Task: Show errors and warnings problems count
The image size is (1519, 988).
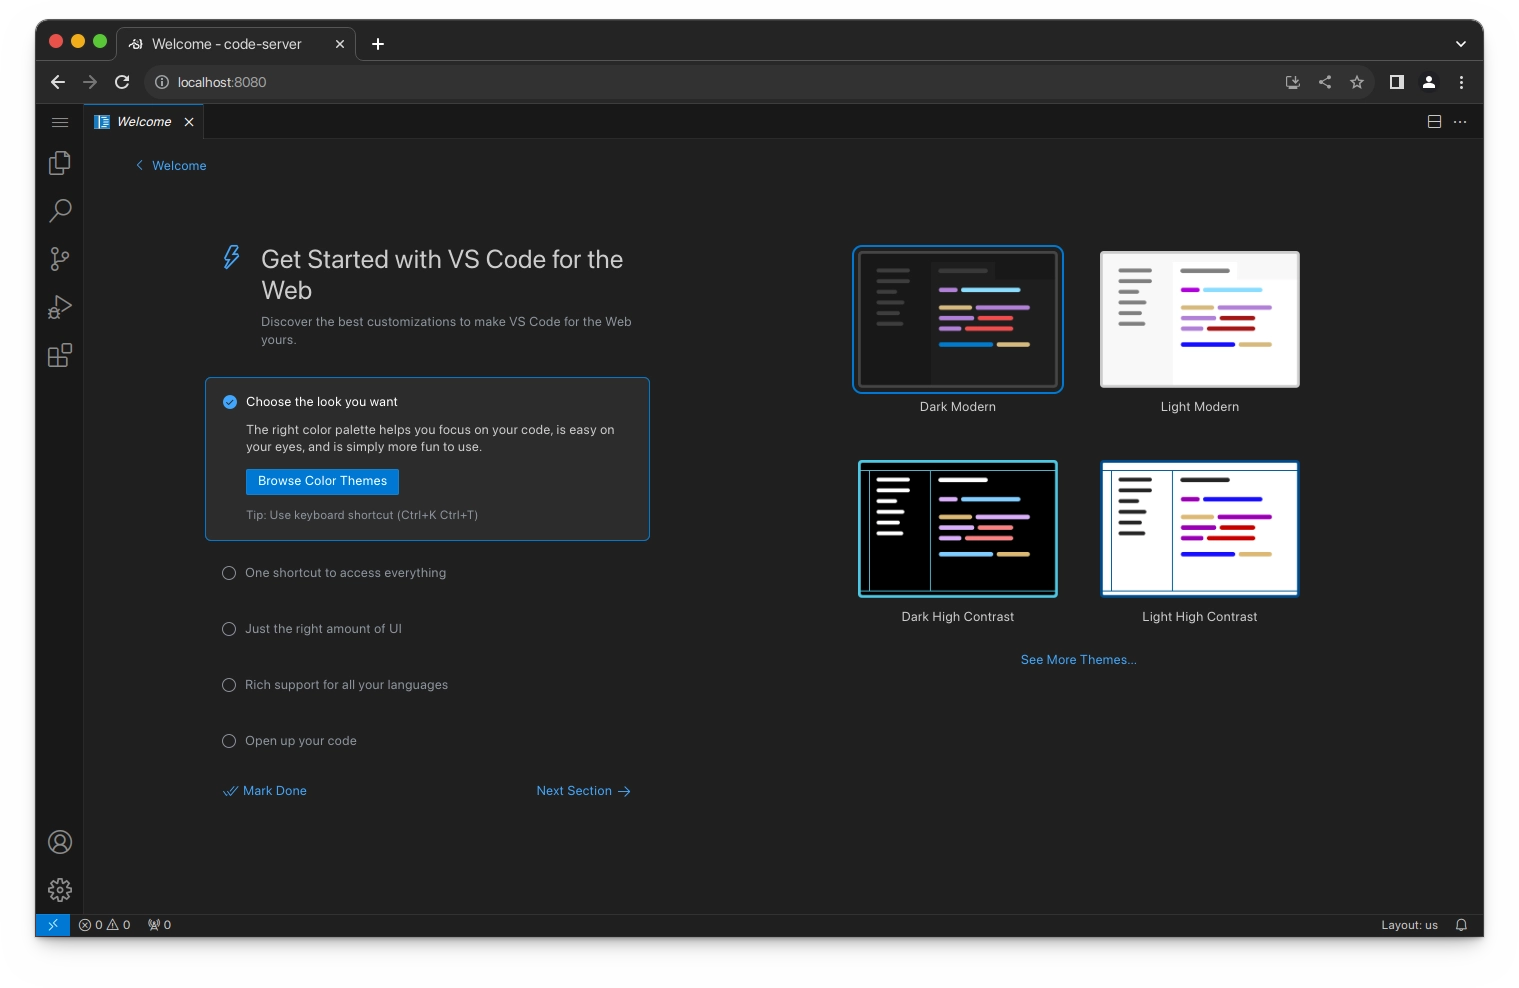Action: pyautogui.click(x=105, y=925)
